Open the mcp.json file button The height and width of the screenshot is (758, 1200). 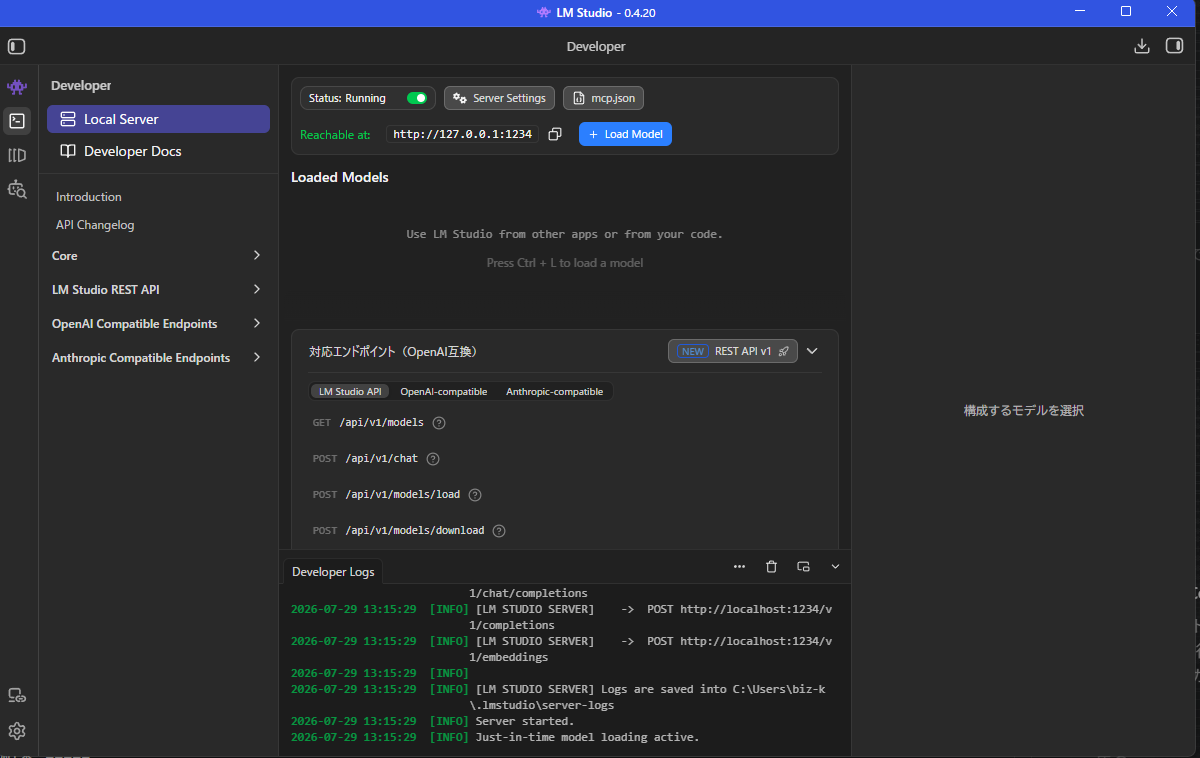coord(604,98)
